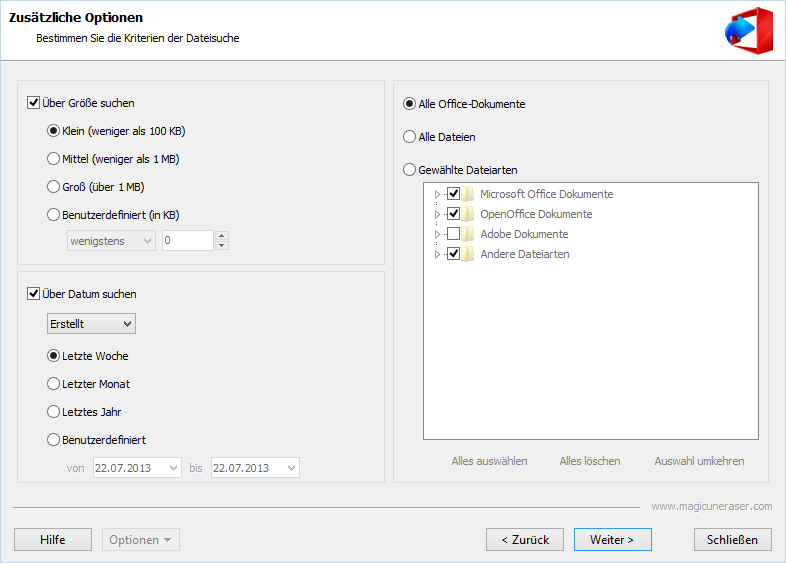Open the www.magicuneraser.com link

tap(712, 506)
